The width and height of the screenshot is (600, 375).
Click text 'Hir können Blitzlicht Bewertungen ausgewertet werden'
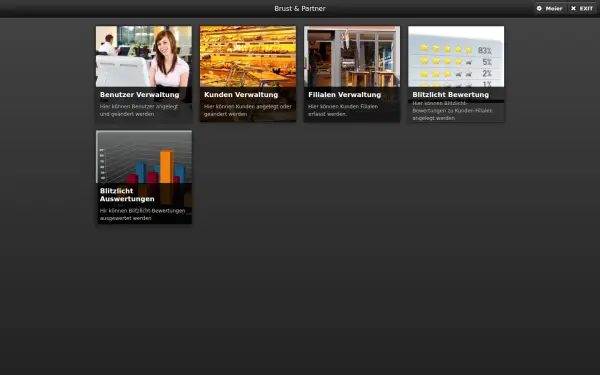pos(142,214)
